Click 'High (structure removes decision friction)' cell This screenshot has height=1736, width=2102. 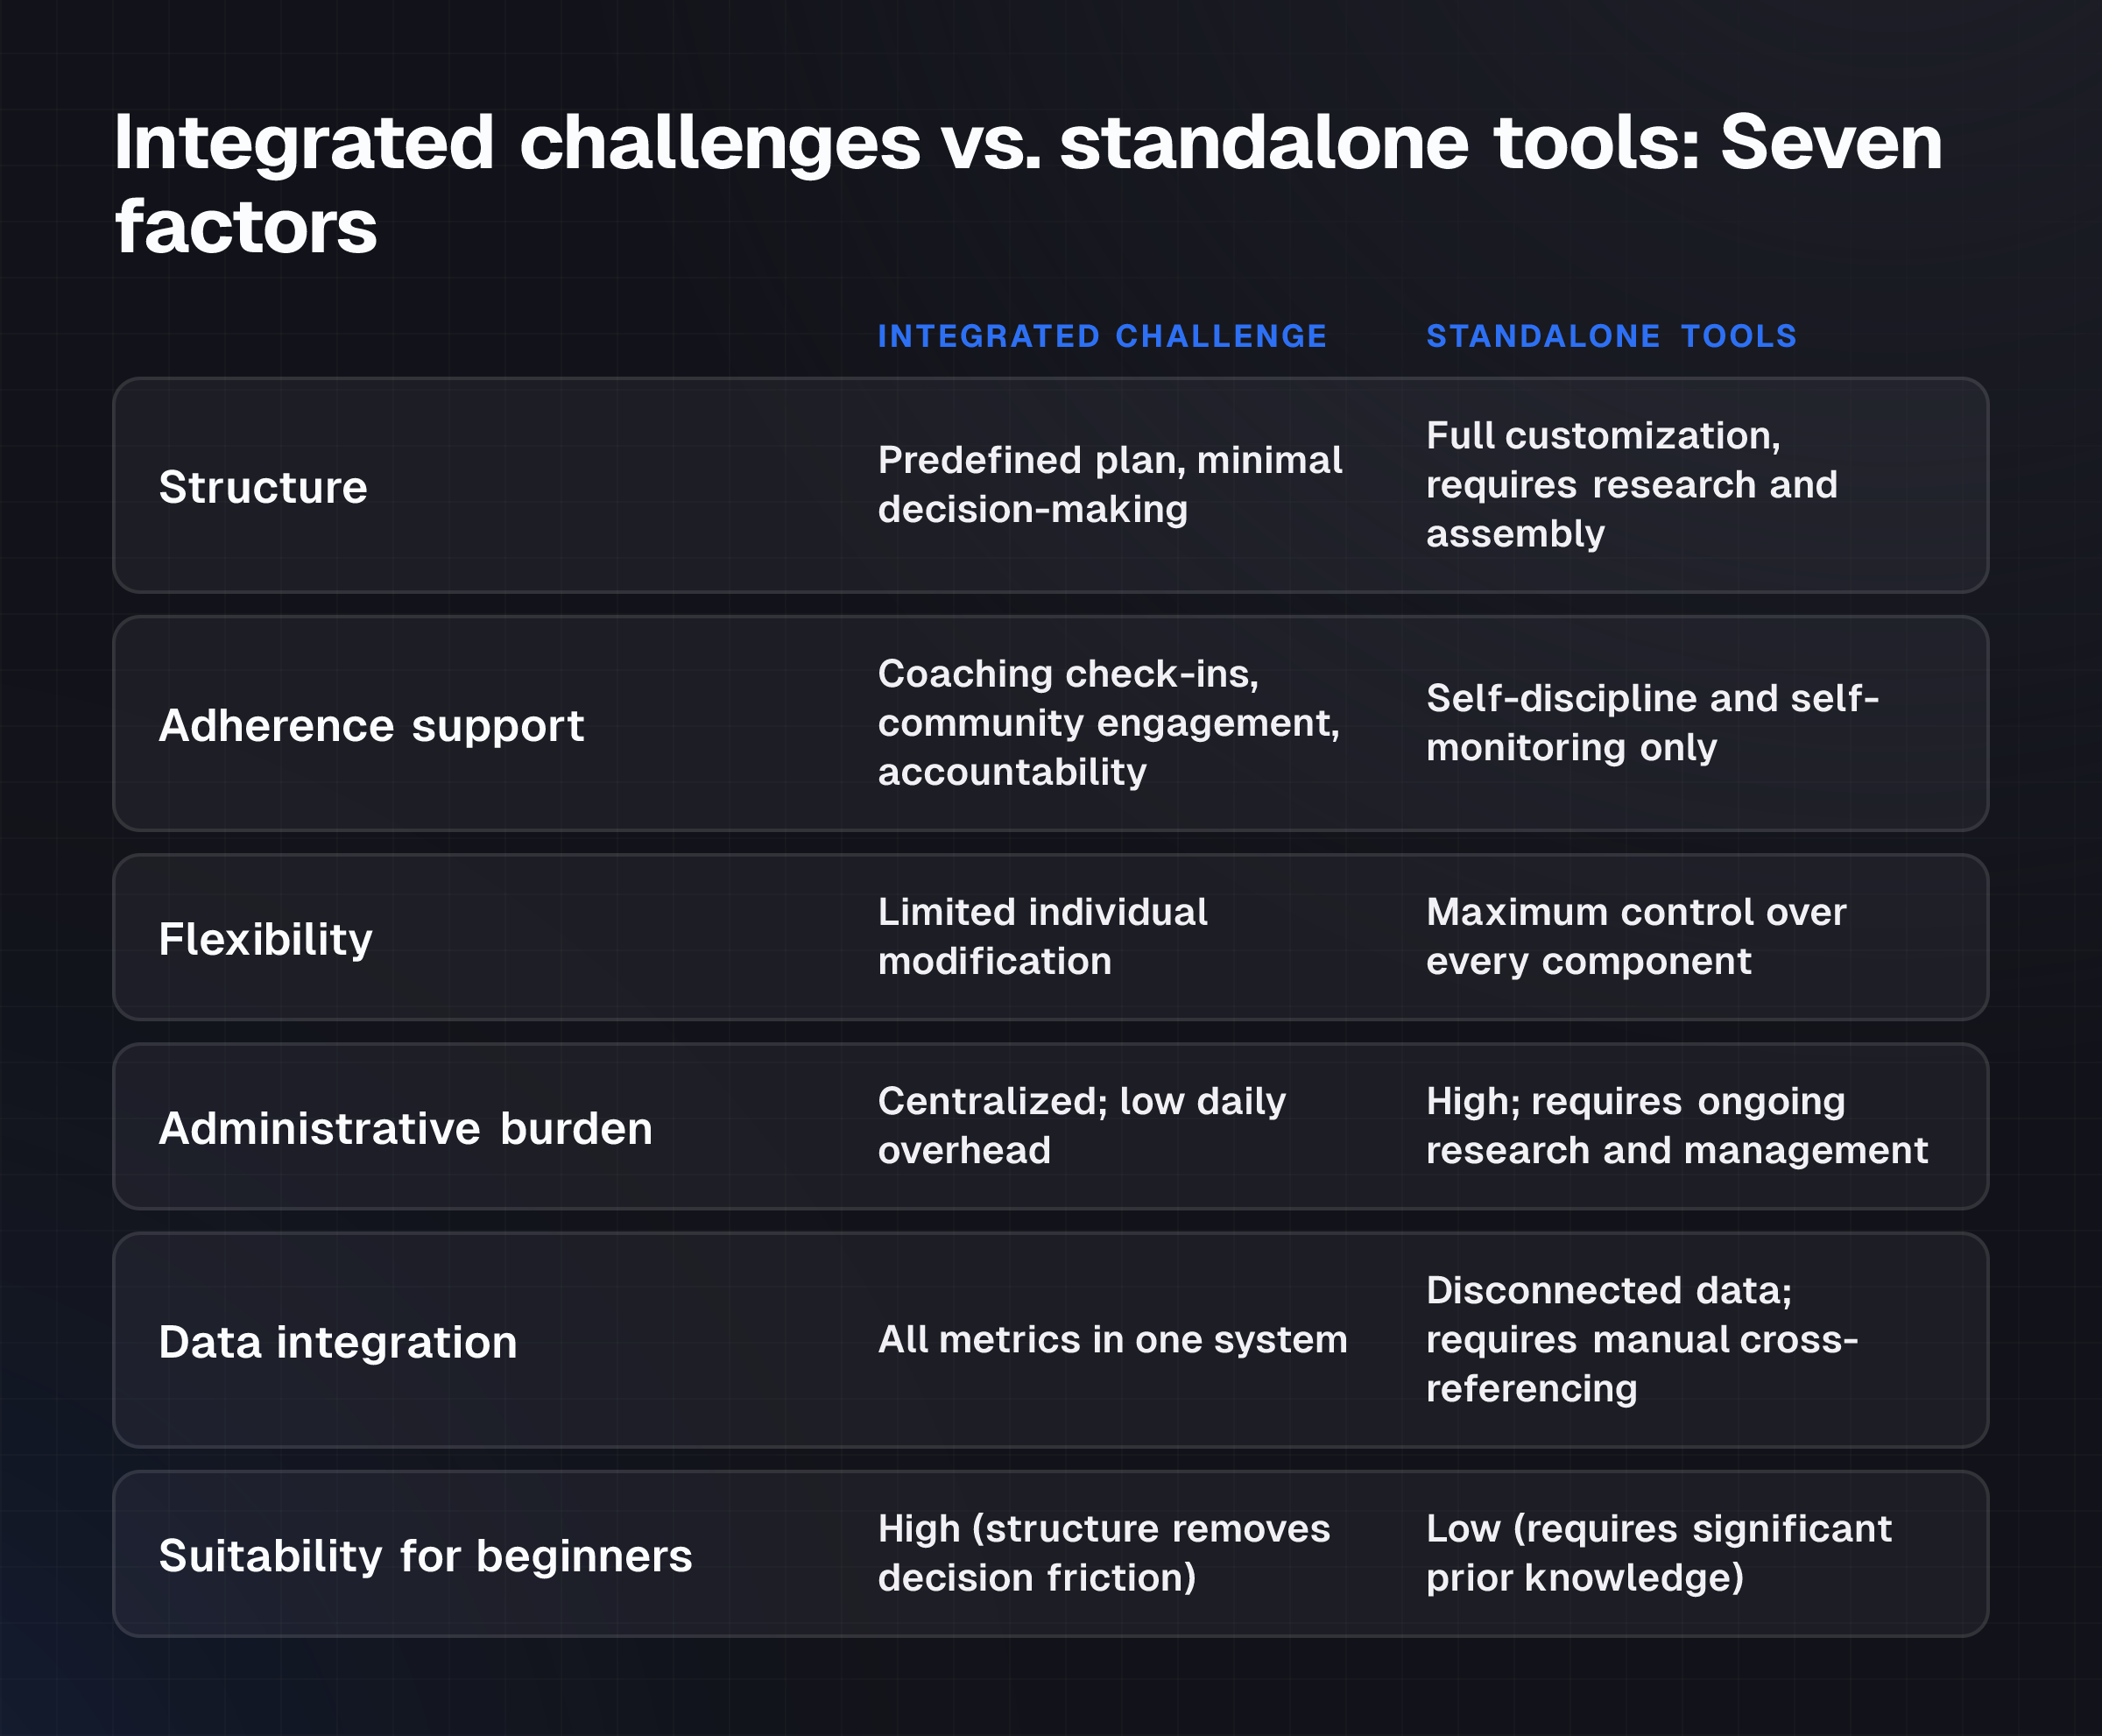click(1104, 1554)
